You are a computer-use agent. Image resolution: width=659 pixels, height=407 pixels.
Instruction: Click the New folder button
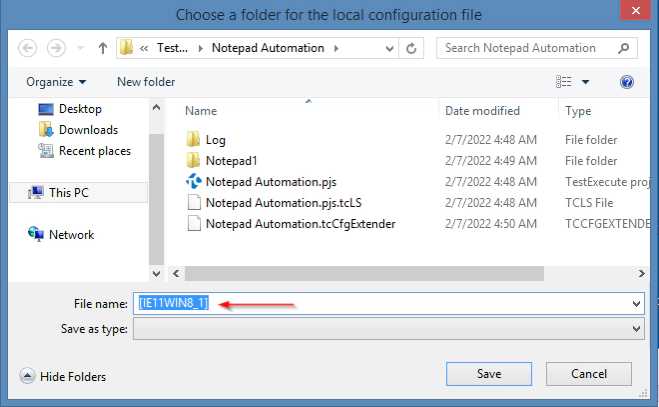point(146,82)
